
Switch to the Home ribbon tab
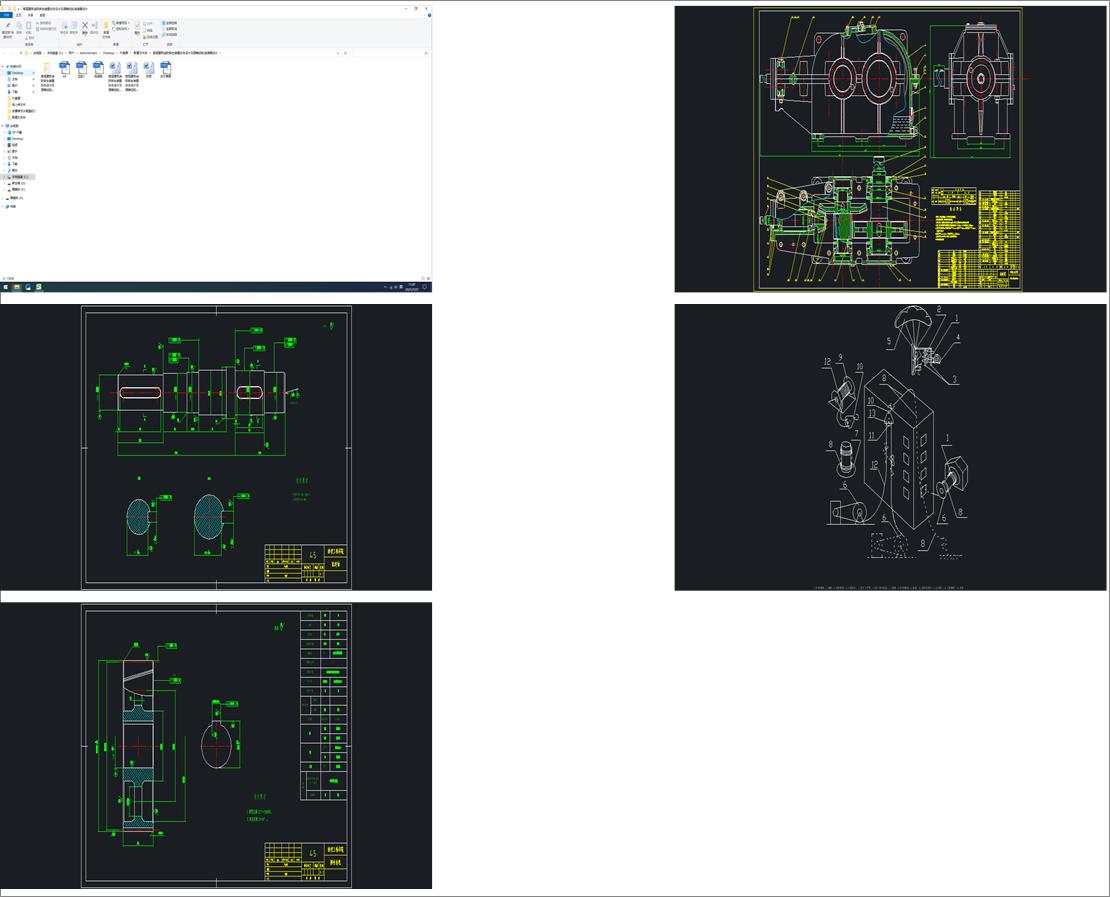click(18, 15)
